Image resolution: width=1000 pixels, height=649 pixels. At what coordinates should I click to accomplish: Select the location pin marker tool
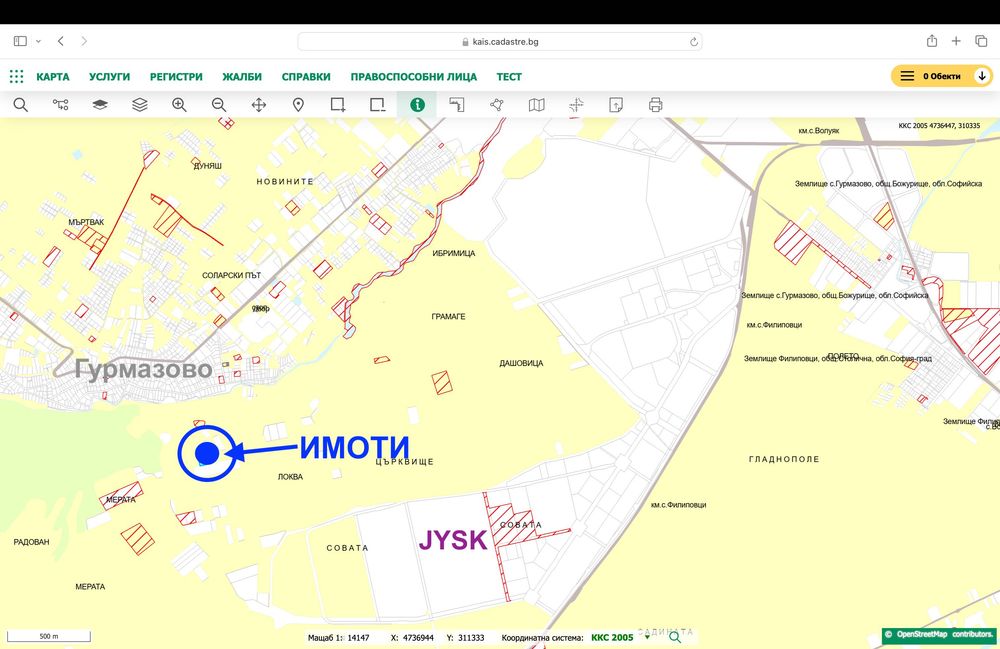pos(298,105)
